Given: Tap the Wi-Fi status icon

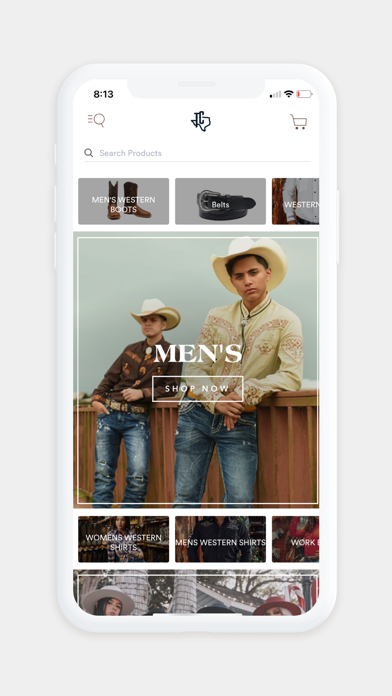Looking at the screenshot, I should tap(289, 94).
